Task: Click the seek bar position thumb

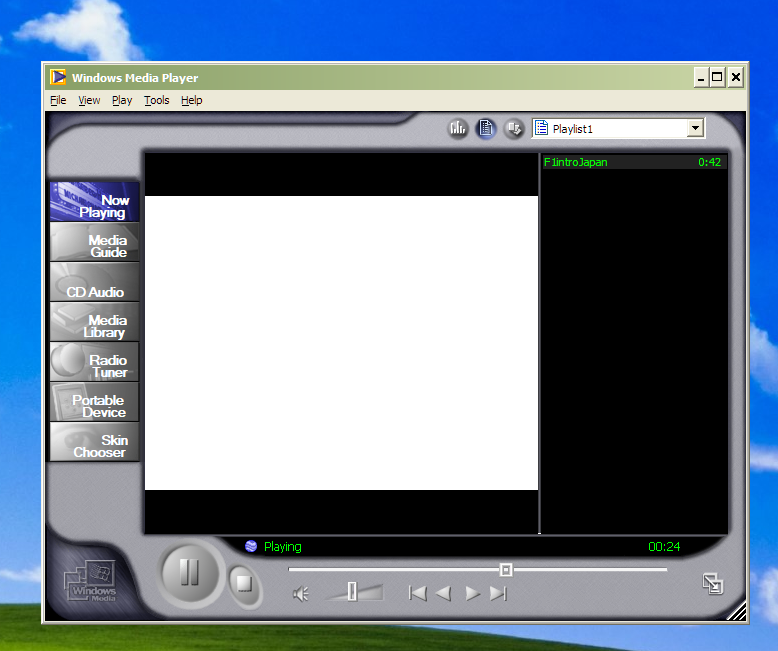Action: [506, 570]
